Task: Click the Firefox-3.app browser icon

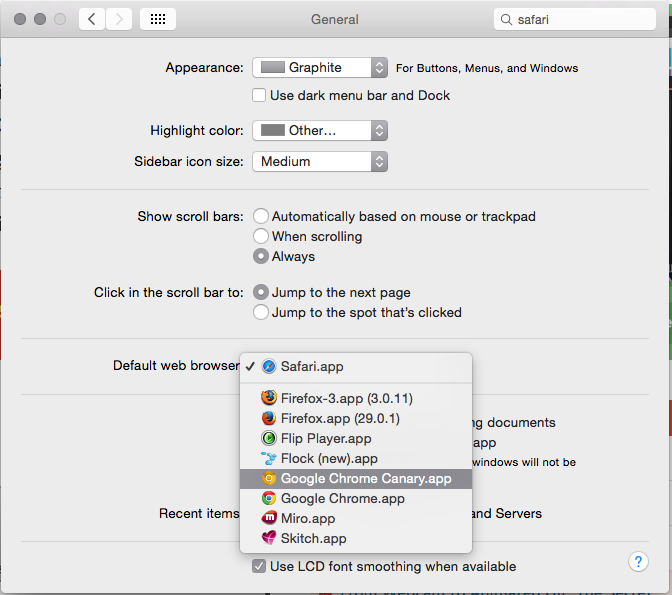Action: click(x=268, y=398)
